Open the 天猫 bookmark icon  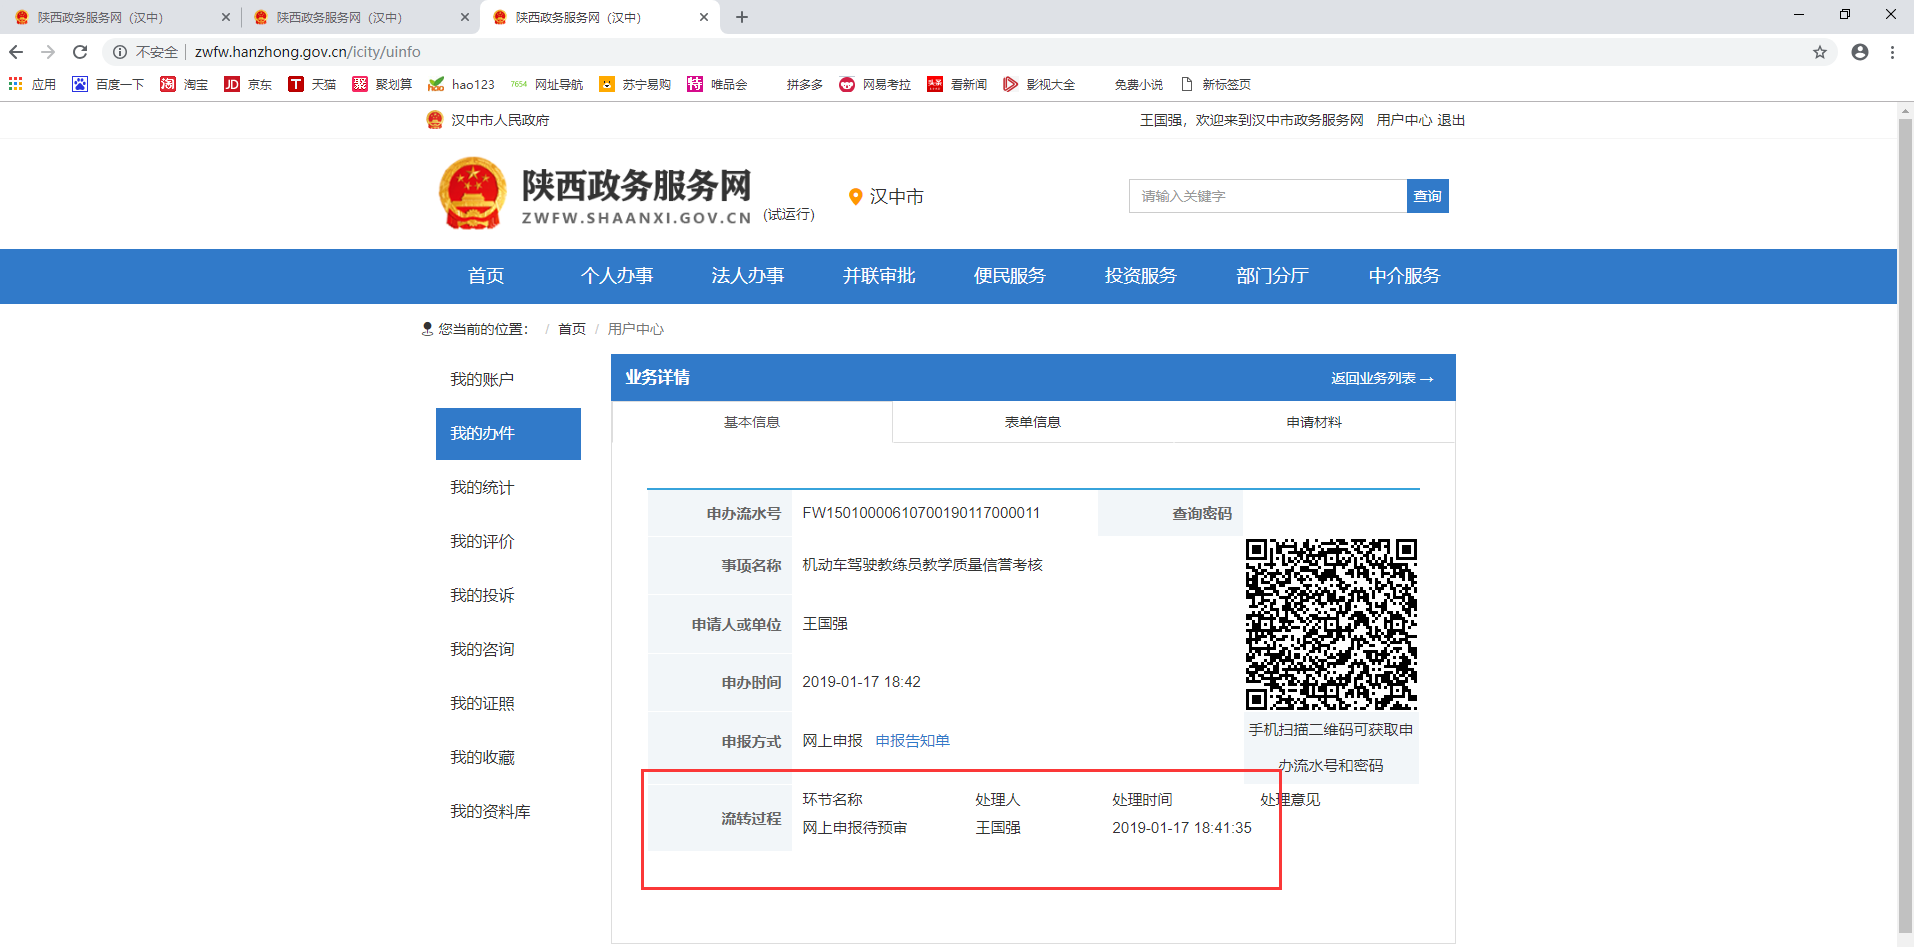tap(295, 84)
